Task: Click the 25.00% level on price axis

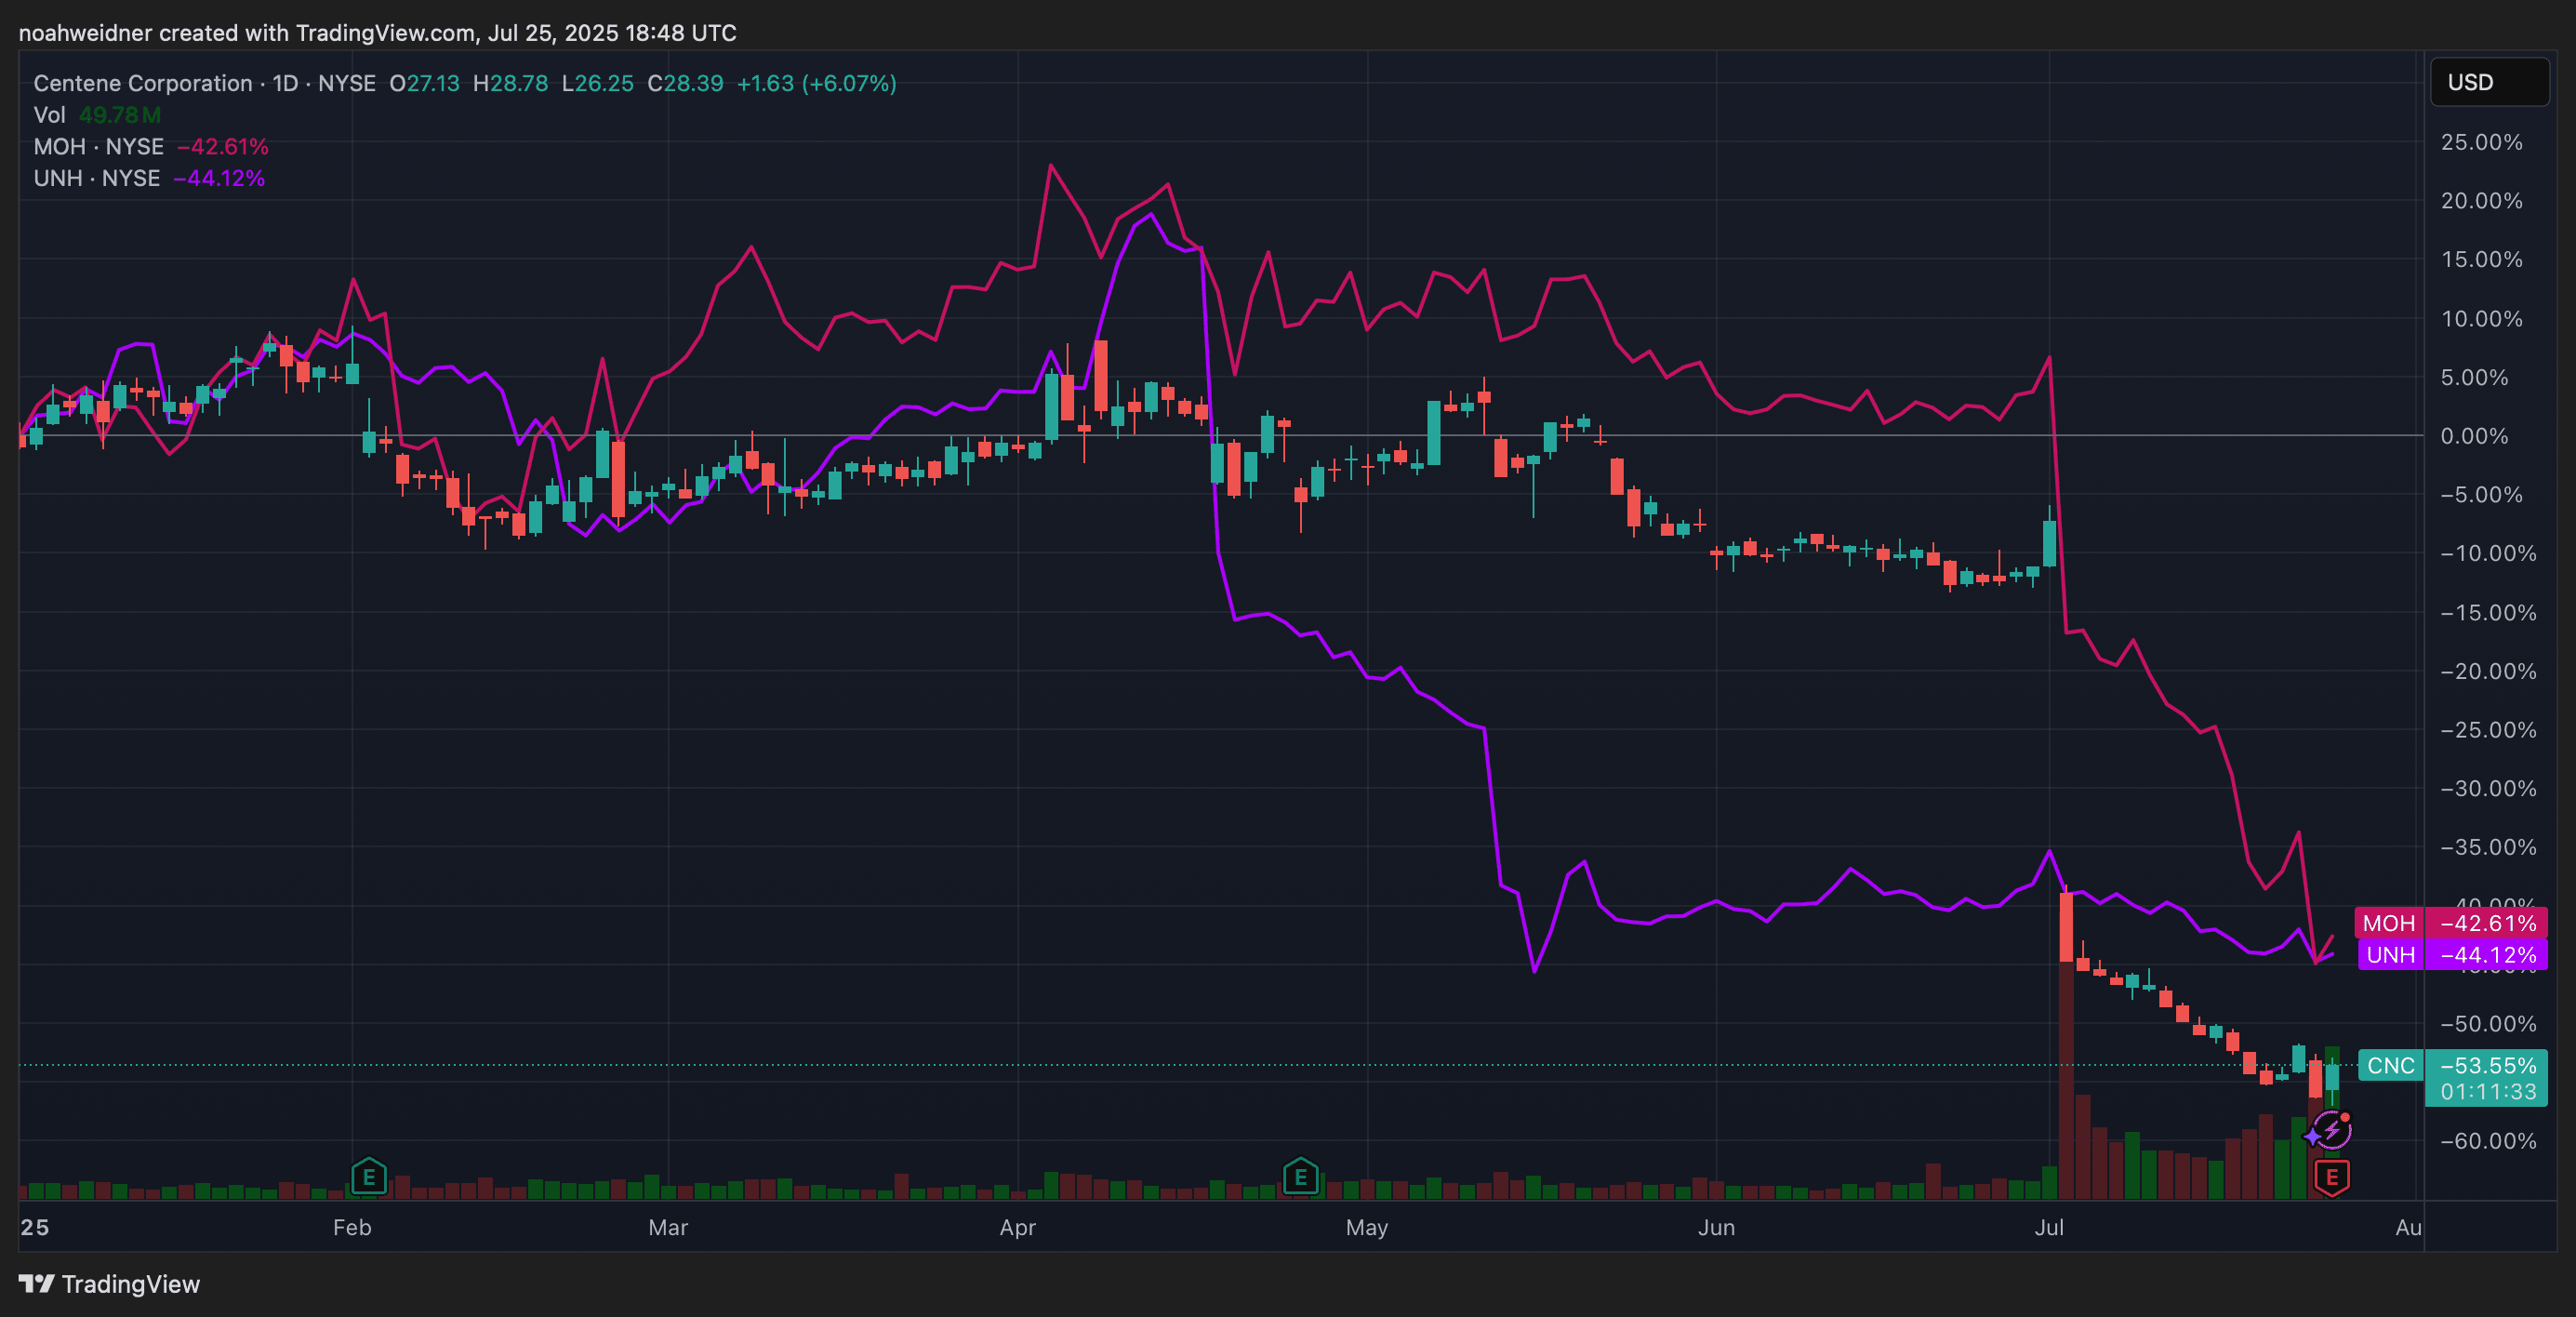Action: [x=2480, y=142]
